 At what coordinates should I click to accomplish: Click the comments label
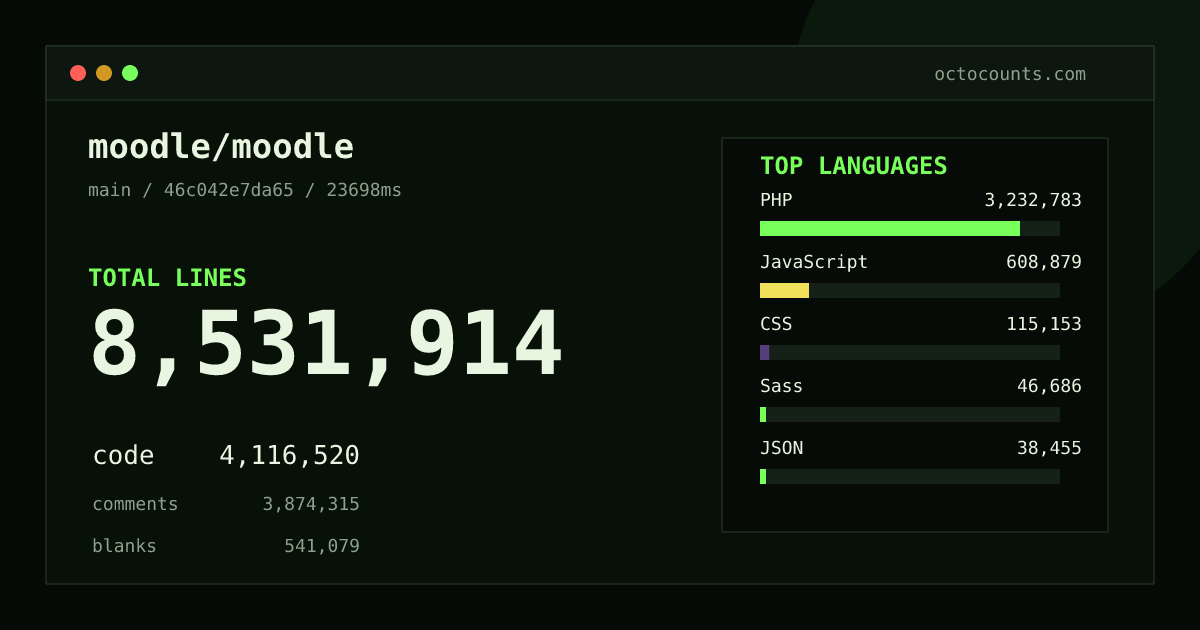(135, 504)
